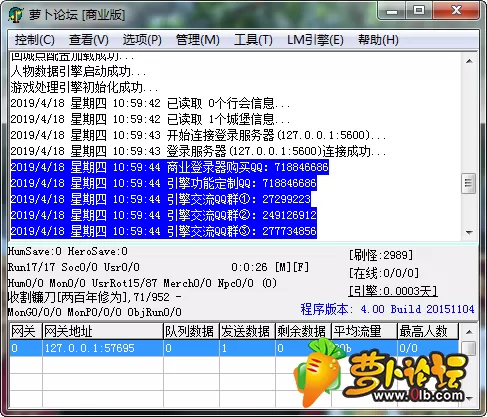Open the 控制(C) menu
This screenshot has height=417, width=487.
pos(34,40)
